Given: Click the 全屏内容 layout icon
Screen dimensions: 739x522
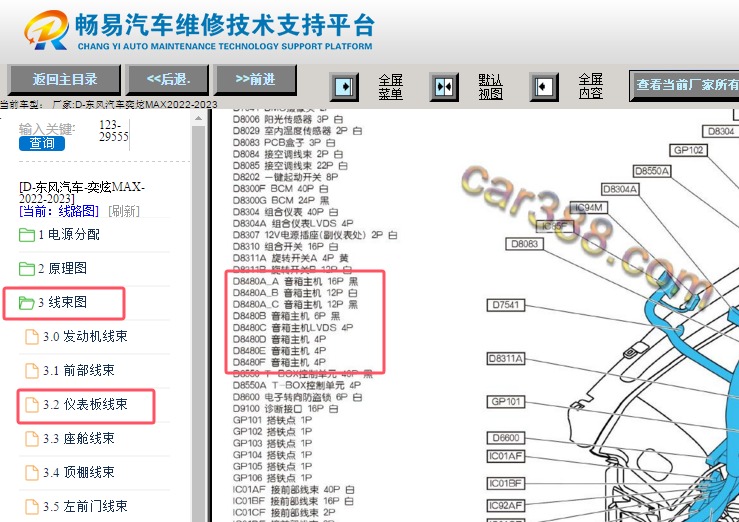Looking at the screenshot, I should click(544, 87).
